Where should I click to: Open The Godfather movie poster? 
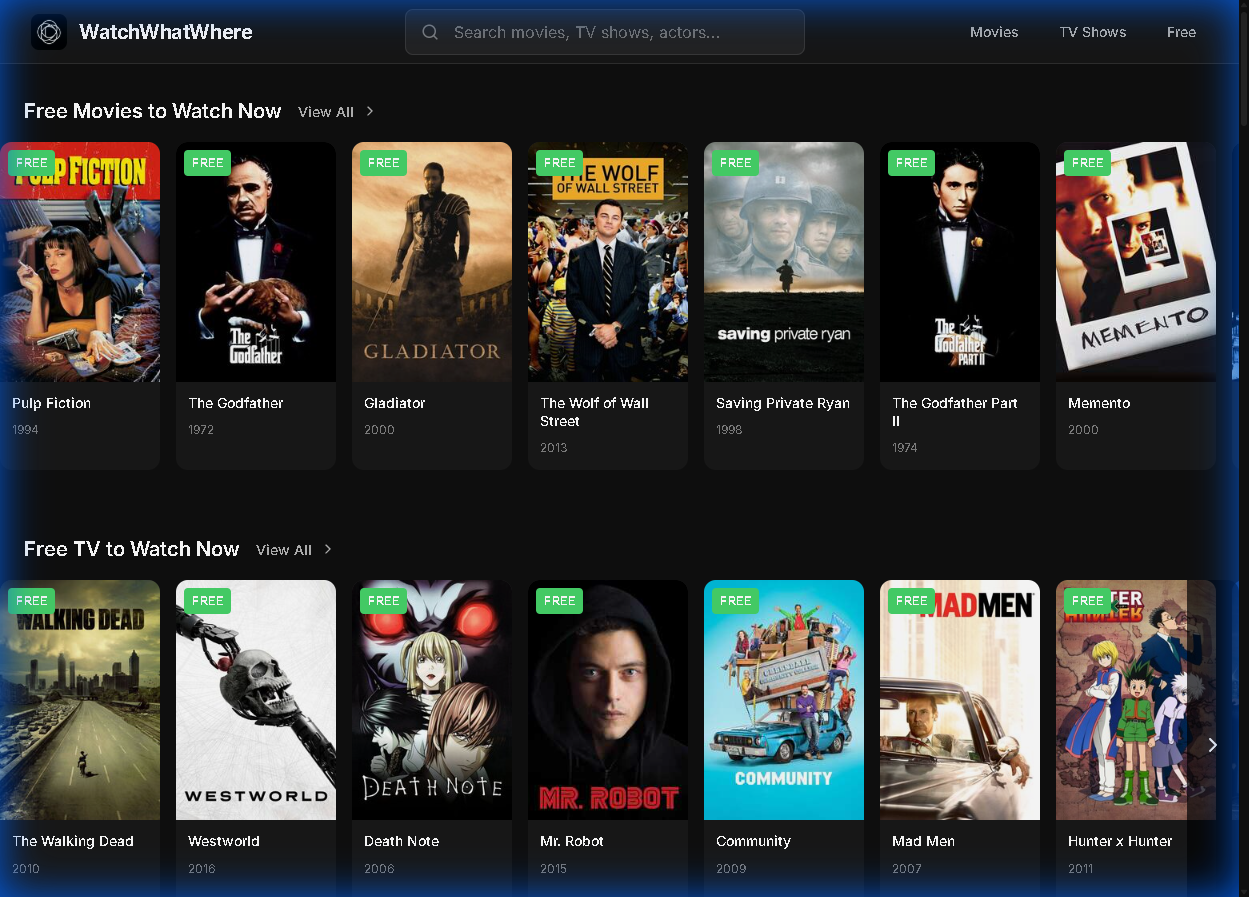click(x=255, y=261)
